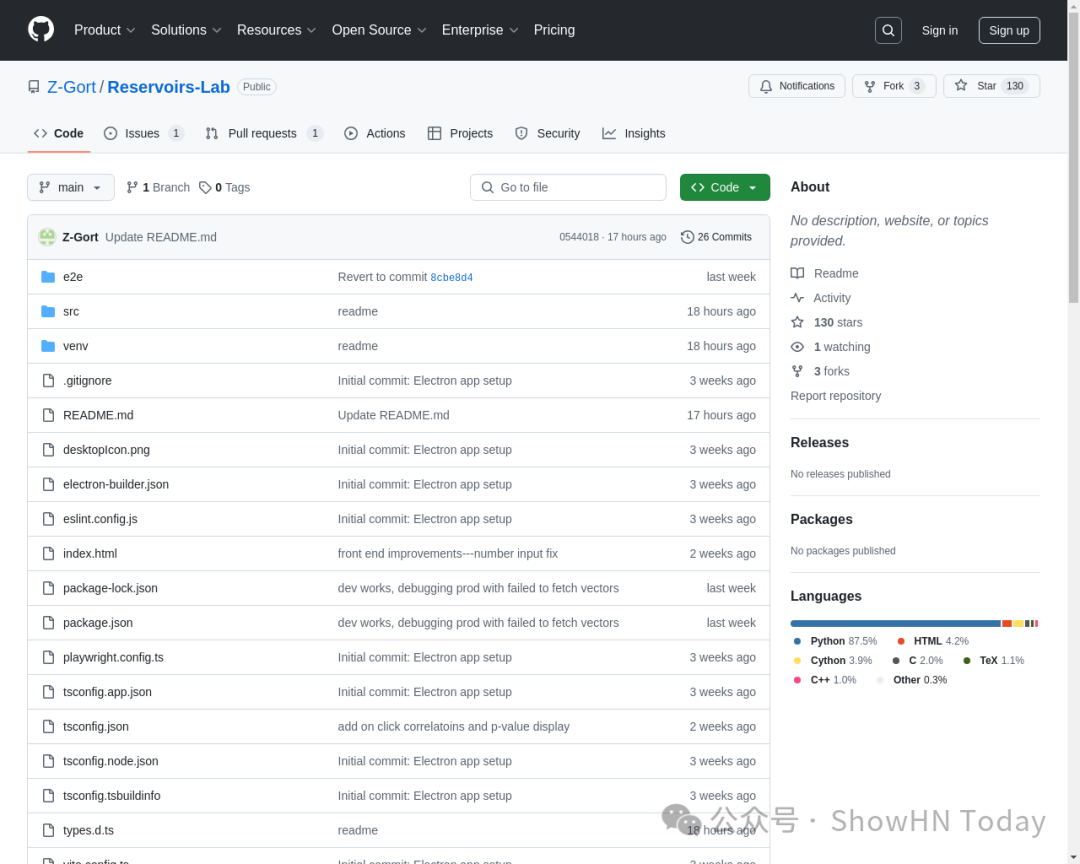Open the e2e folder icon

[48, 276]
